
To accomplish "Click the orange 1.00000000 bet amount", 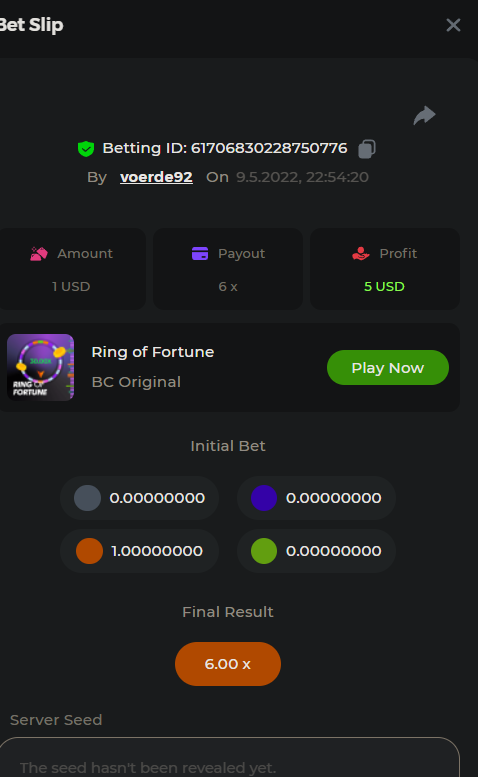I will tap(157, 551).
